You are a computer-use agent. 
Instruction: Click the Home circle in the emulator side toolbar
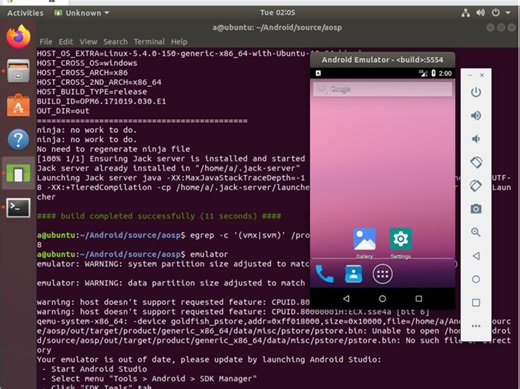click(x=476, y=279)
